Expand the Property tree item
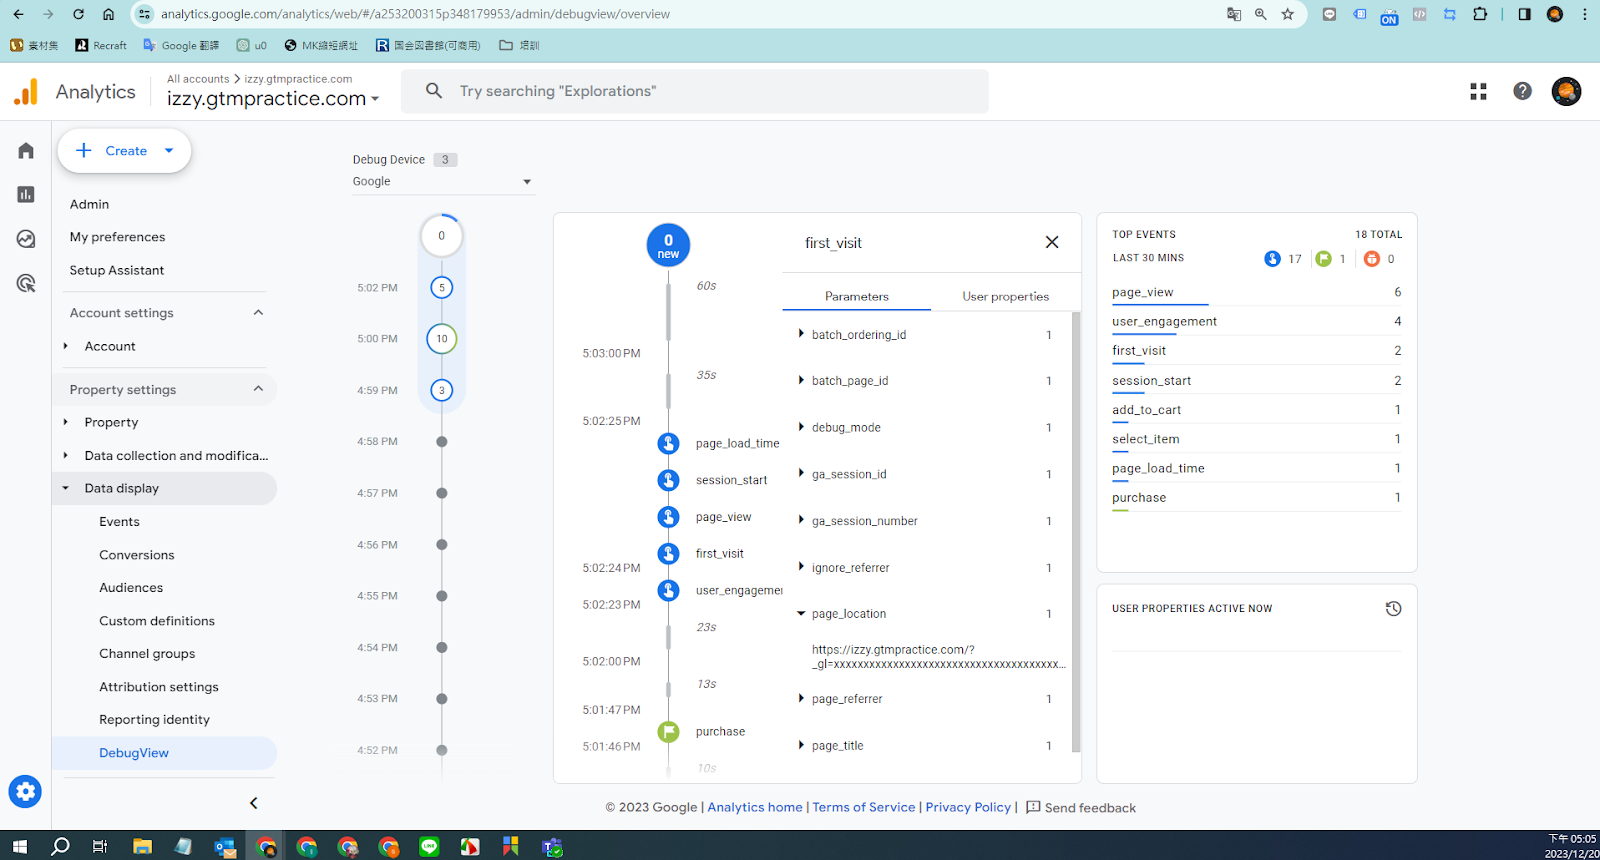The height and width of the screenshot is (860, 1600). [x=66, y=422]
